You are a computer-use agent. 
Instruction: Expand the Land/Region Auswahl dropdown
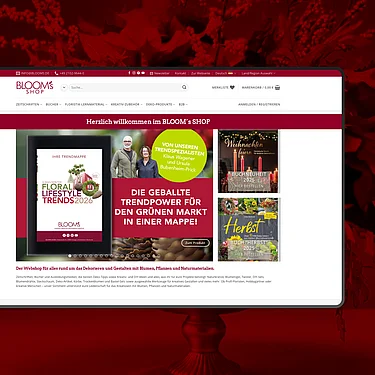258,73
